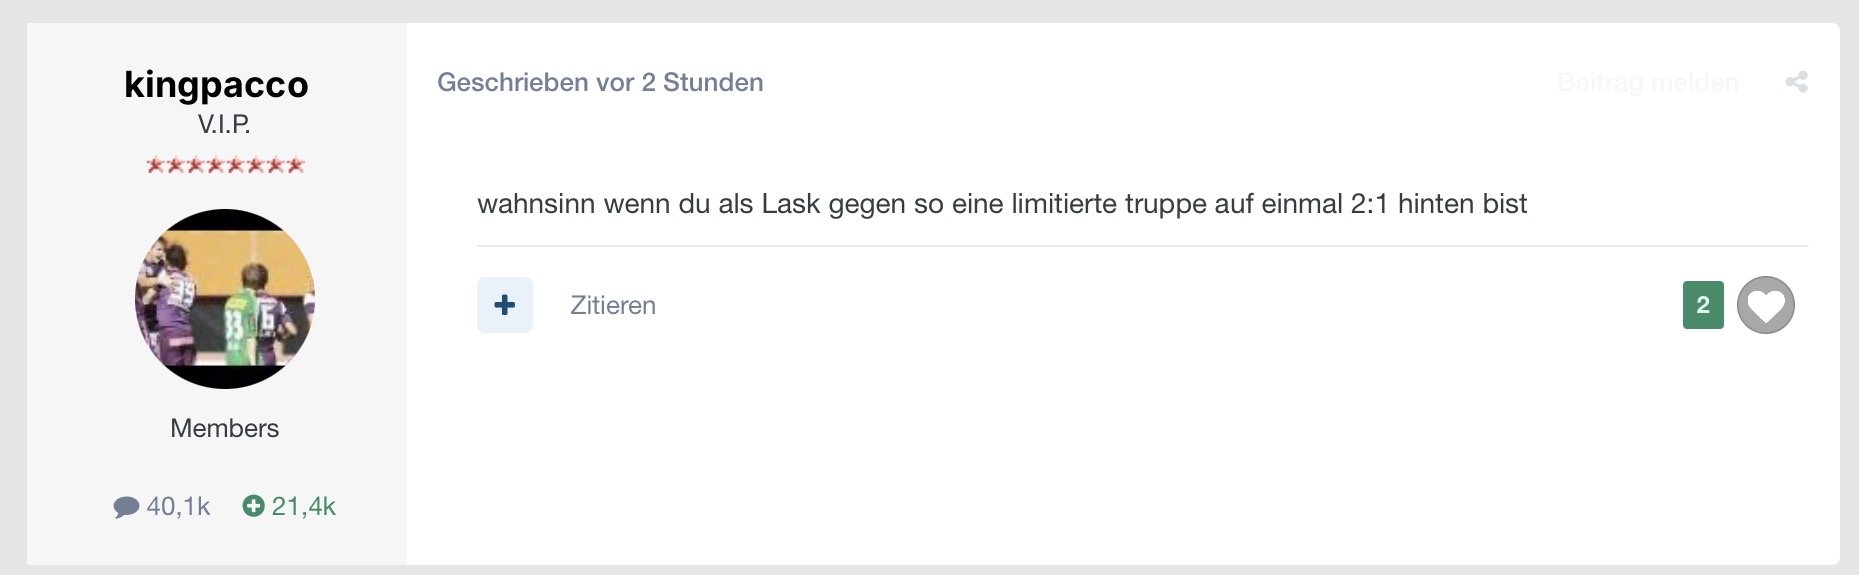Screen dimensions: 1859x575
Task: Click the green plus reputation icon
Action: click(254, 506)
